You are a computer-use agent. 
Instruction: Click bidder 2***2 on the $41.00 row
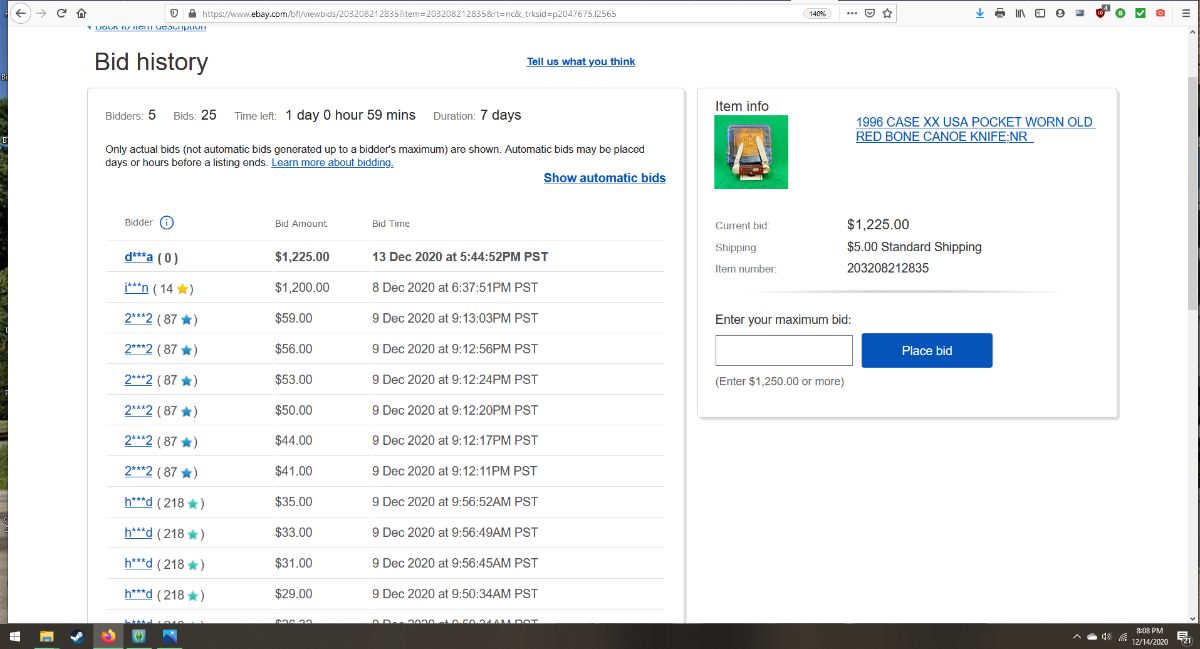pyautogui.click(x=138, y=472)
